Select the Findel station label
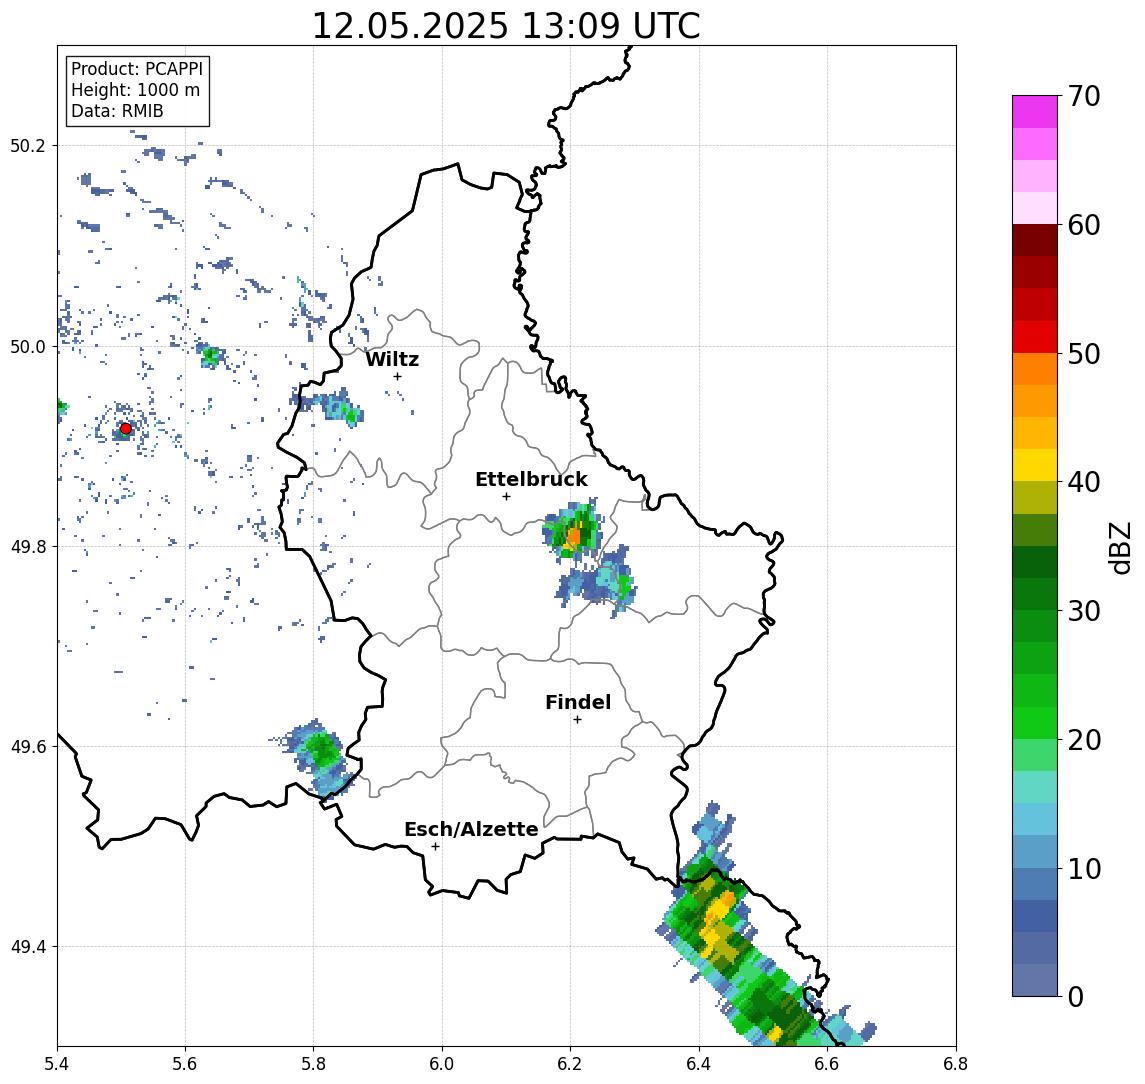The height and width of the screenshot is (1084, 1145). pos(578,702)
